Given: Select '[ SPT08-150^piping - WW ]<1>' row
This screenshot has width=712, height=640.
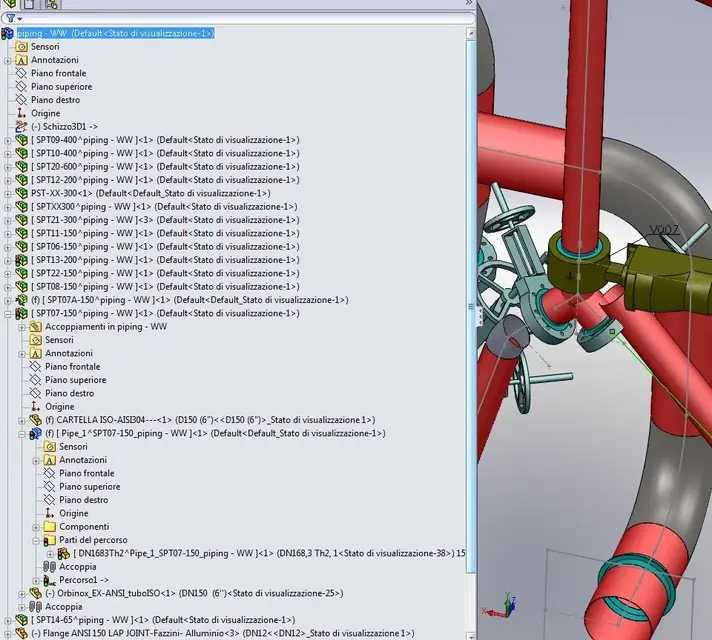Looking at the screenshot, I should (x=165, y=287).
